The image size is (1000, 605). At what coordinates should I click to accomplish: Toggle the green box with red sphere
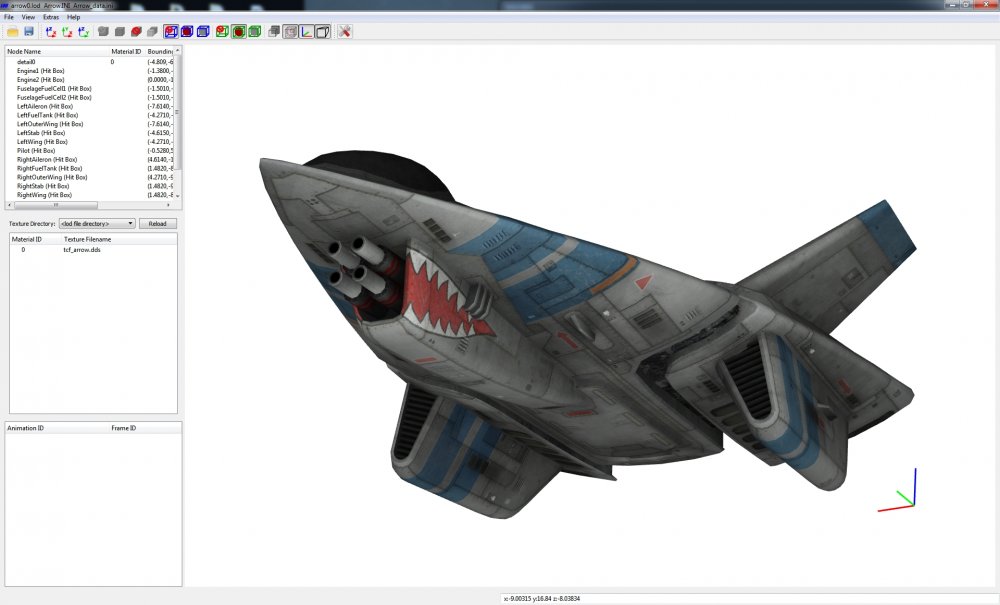click(x=239, y=31)
